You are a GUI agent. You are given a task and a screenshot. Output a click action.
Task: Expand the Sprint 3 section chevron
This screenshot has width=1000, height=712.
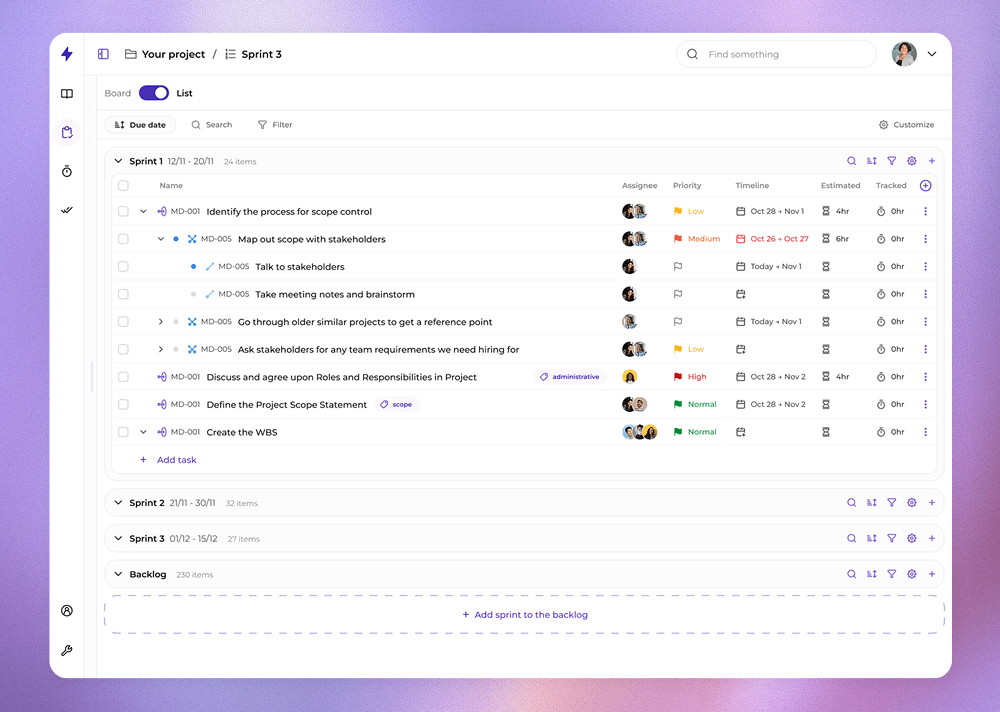[x=118, y=538]
